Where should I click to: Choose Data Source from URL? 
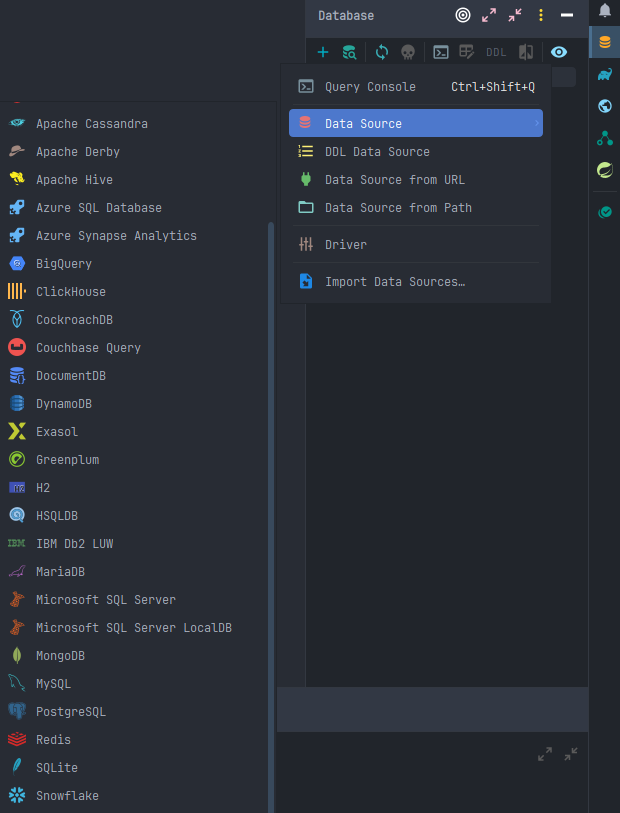pos(416,179)
